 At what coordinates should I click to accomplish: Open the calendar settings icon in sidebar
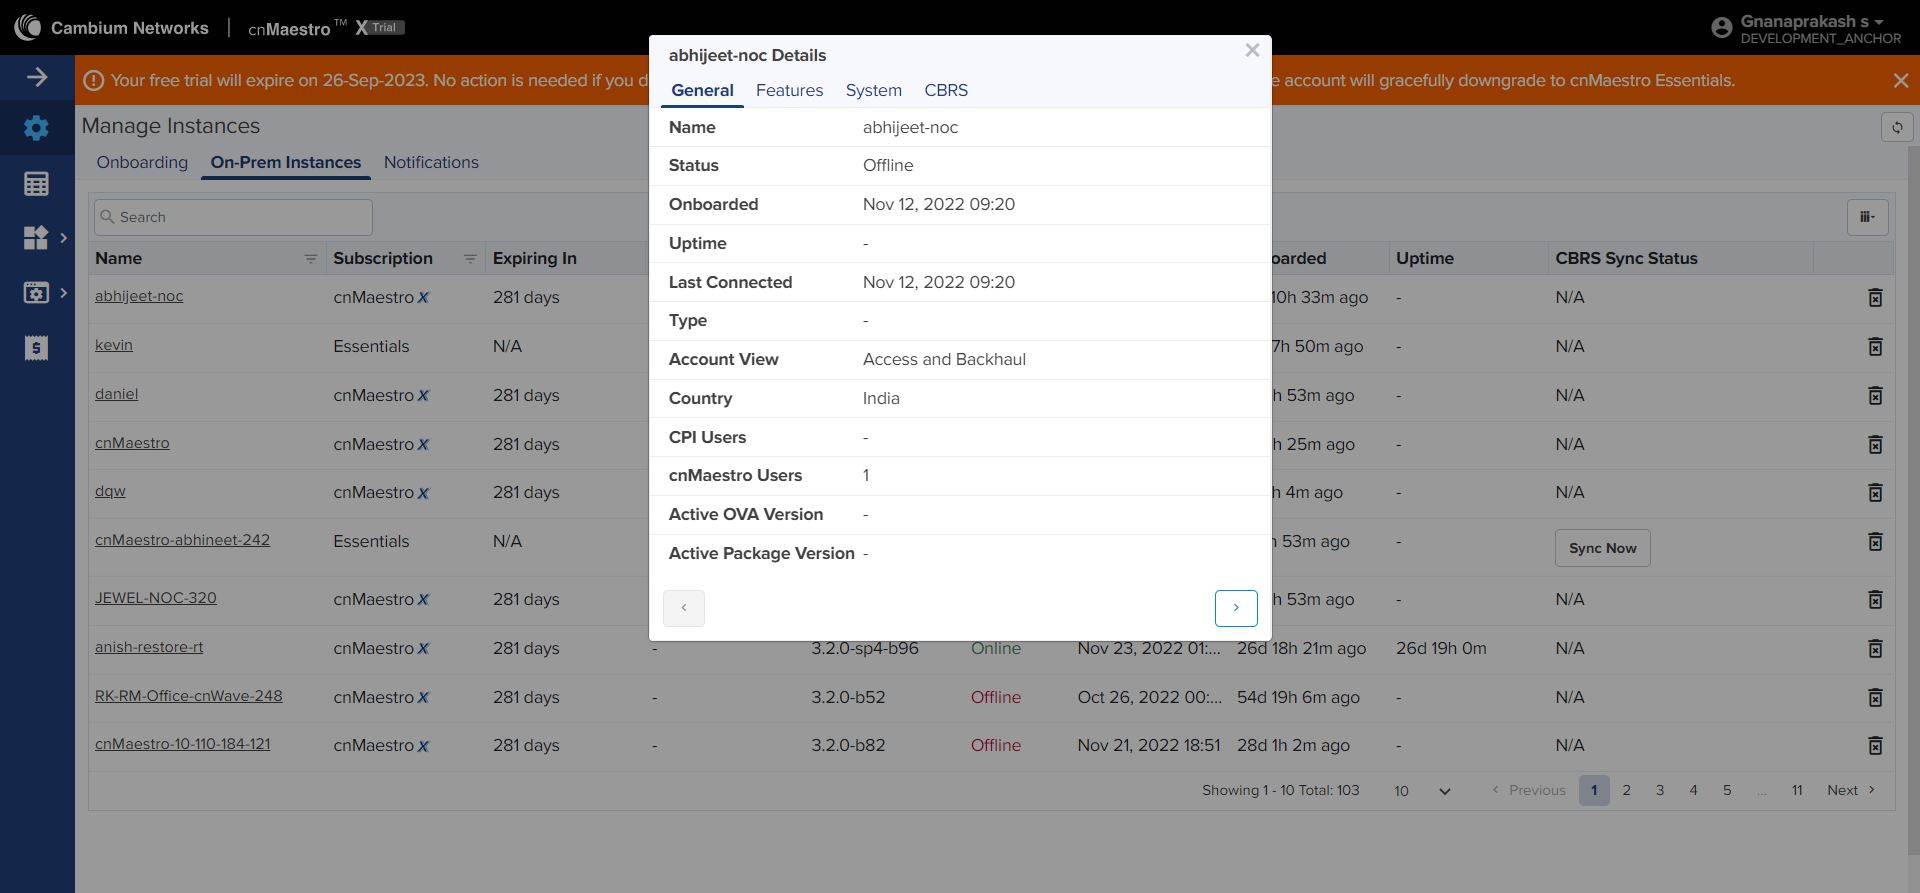36,293
